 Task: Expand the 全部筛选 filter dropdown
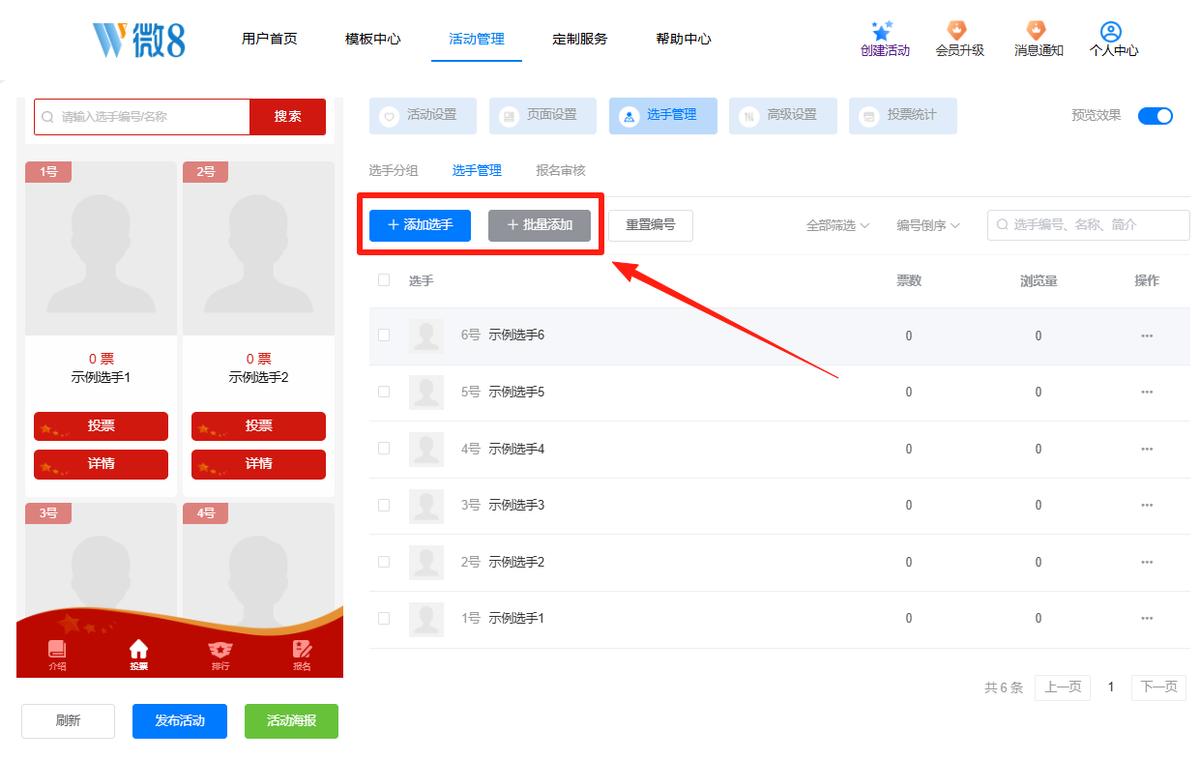(x=837, y=226)
